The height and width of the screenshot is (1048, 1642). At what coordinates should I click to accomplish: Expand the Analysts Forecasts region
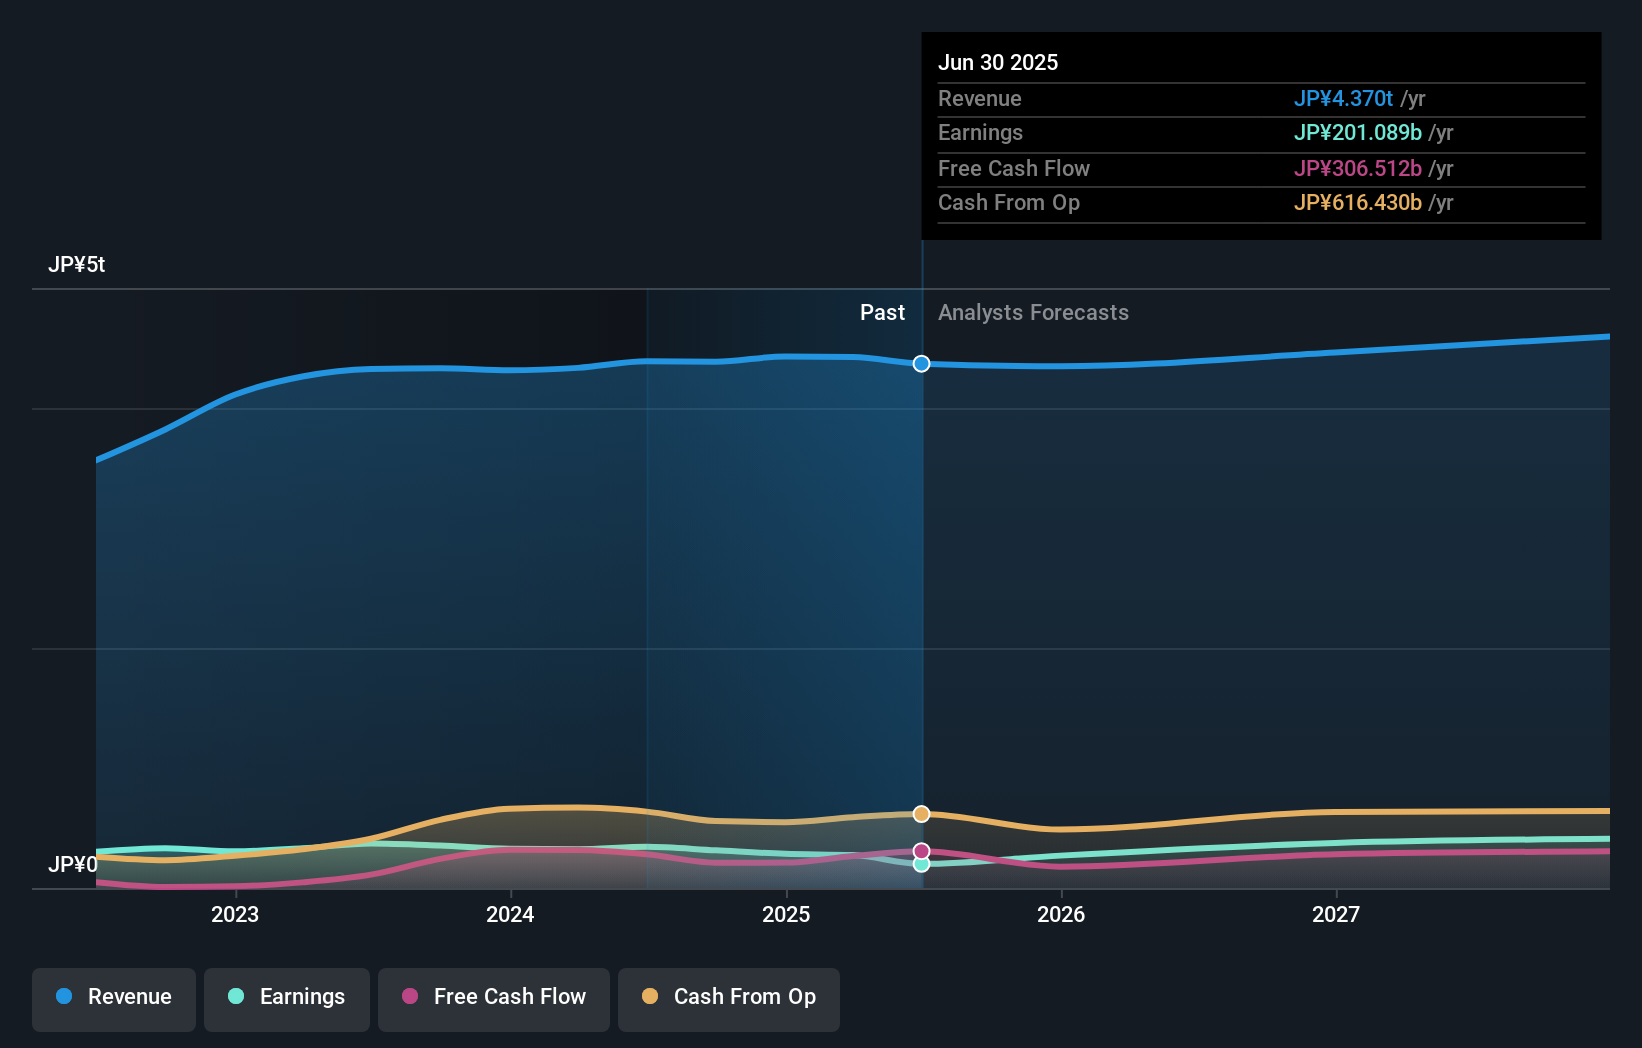1033,313
